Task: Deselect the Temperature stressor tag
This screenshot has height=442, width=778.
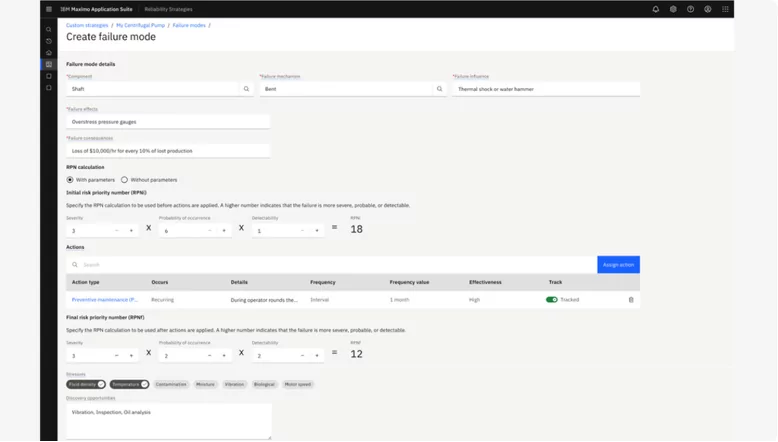Action: tap(130, 384)
